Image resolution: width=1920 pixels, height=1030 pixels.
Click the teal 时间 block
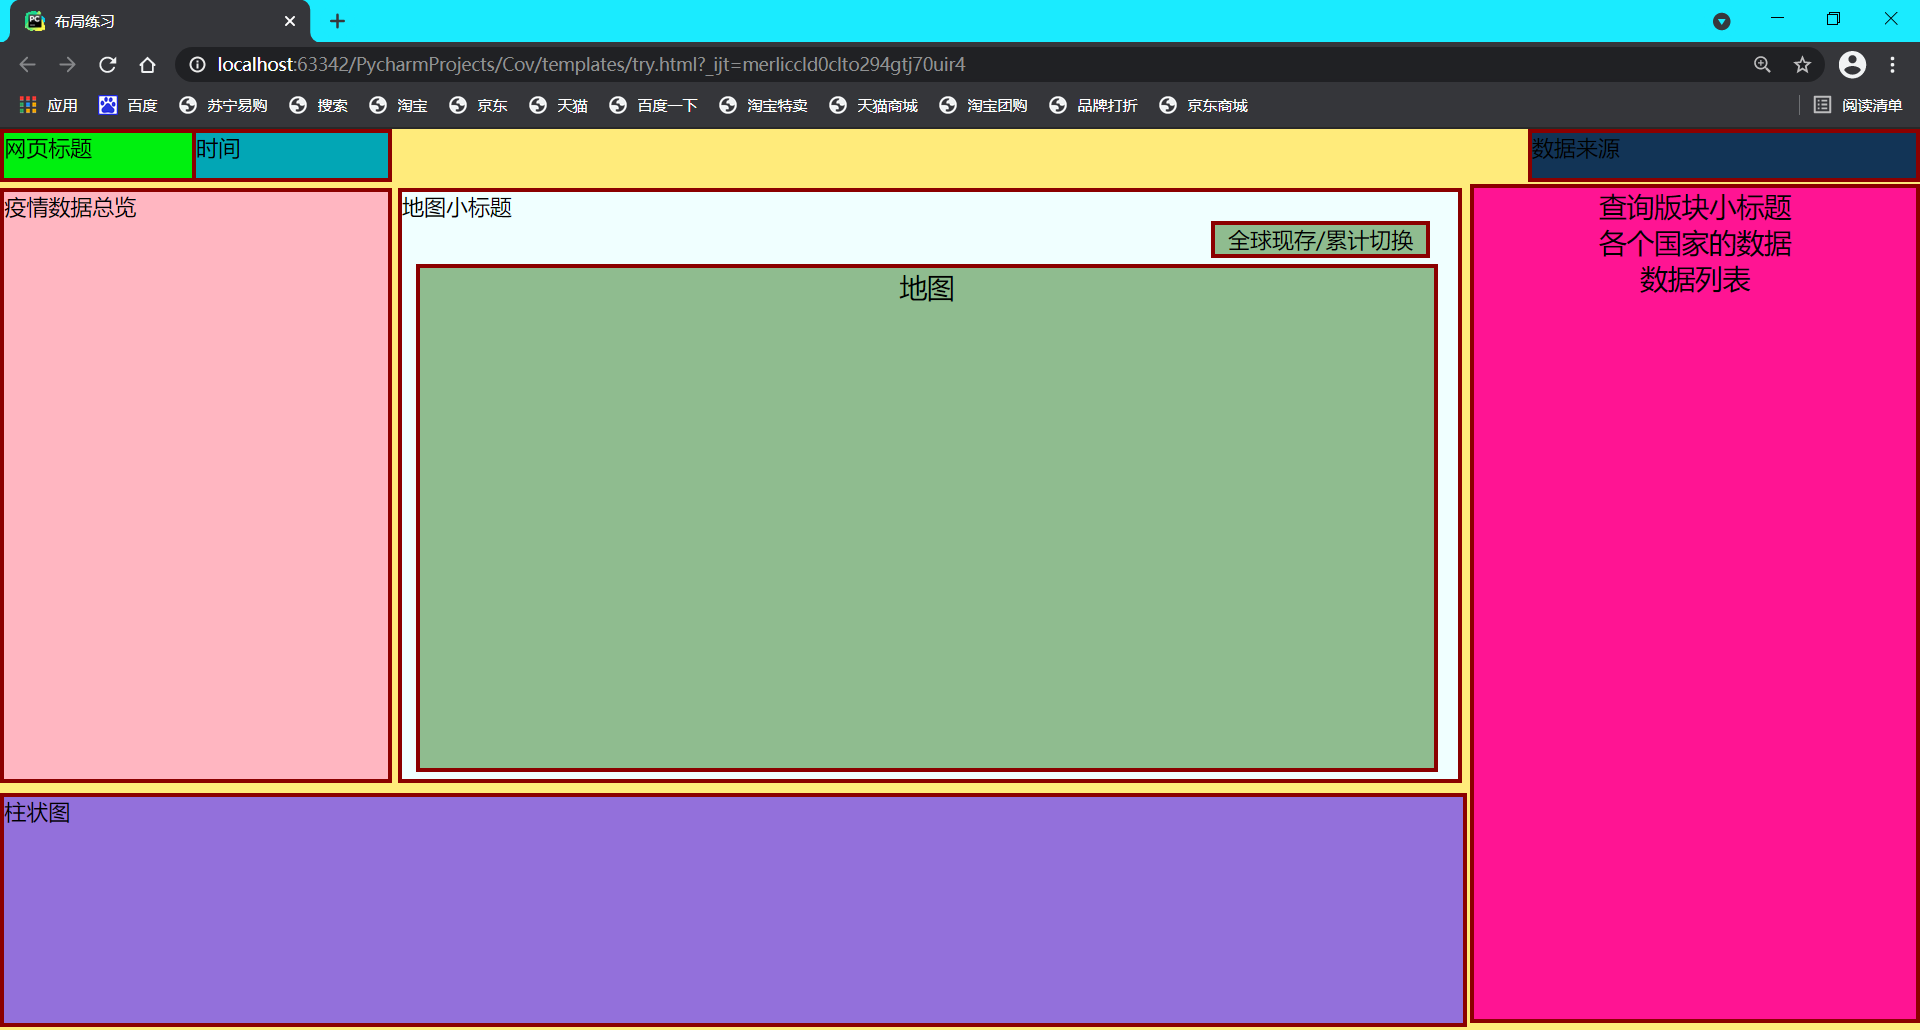(x=292, y=155)
